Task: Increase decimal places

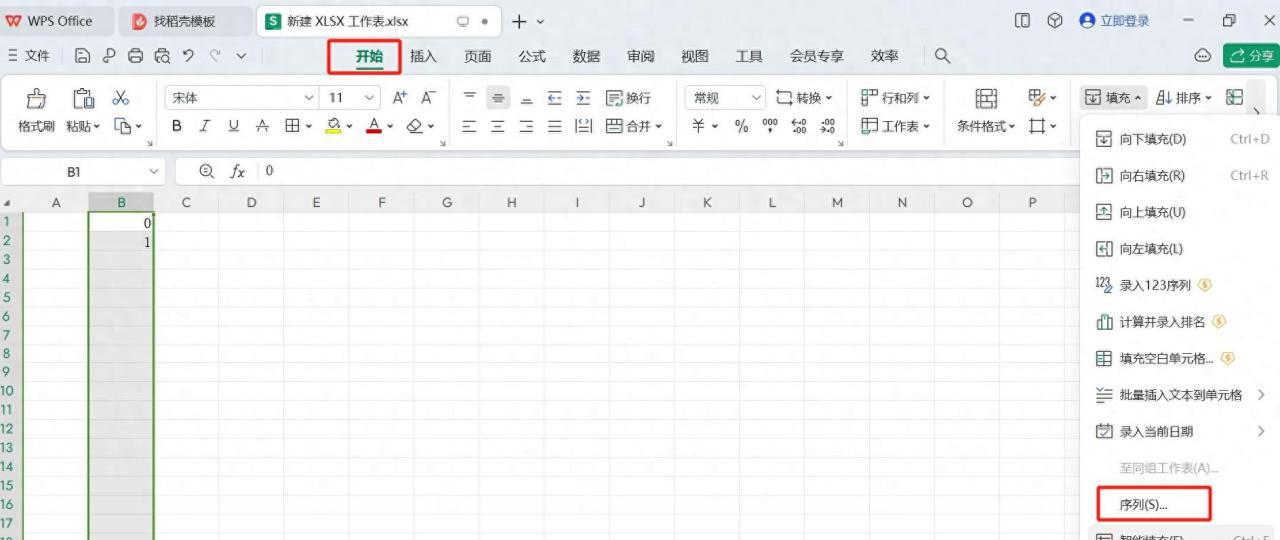Action: (x=799, y=126)
